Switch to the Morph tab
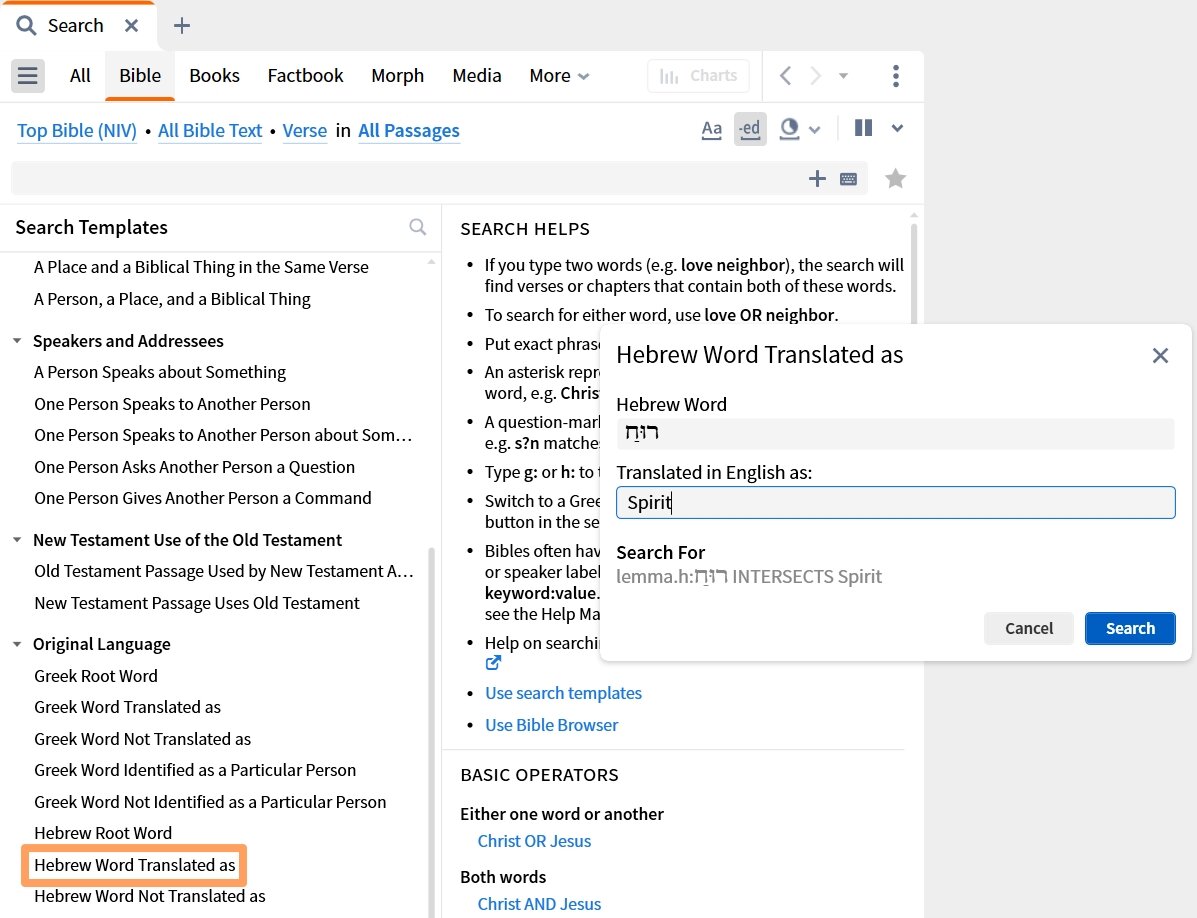 point(398,76)
